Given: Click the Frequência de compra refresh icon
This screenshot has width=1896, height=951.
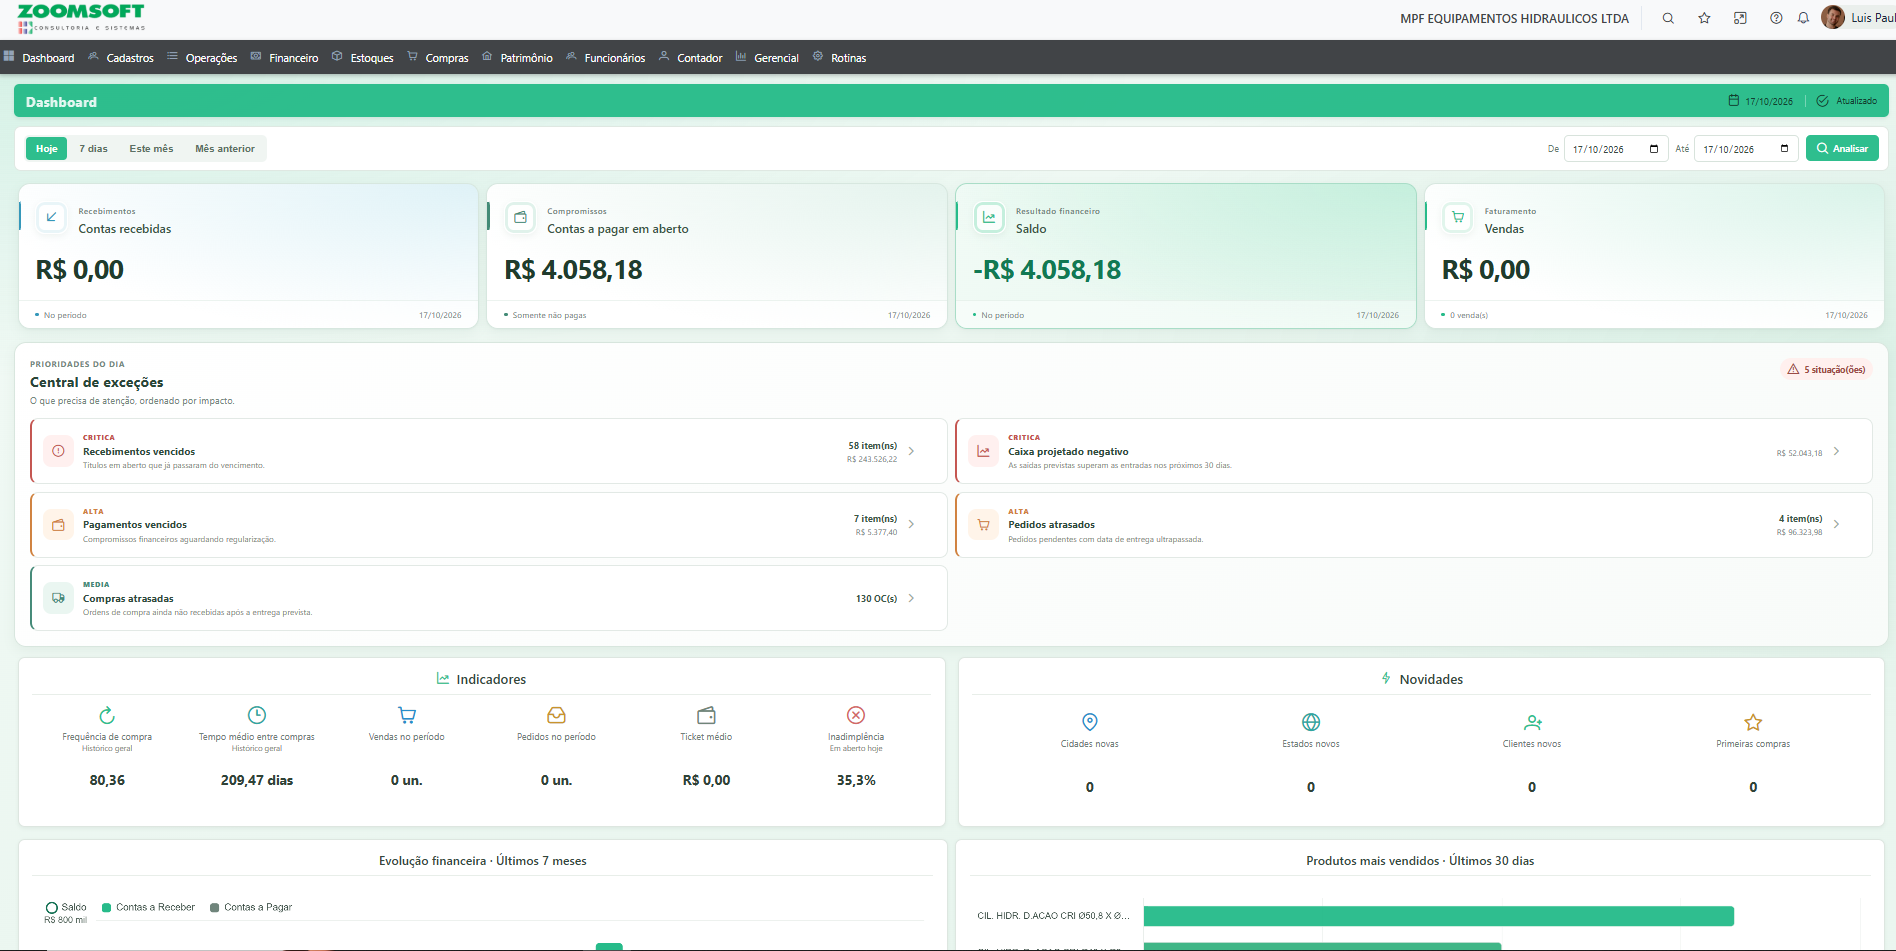Looking at the screenshot, I should tap(107, 715).
